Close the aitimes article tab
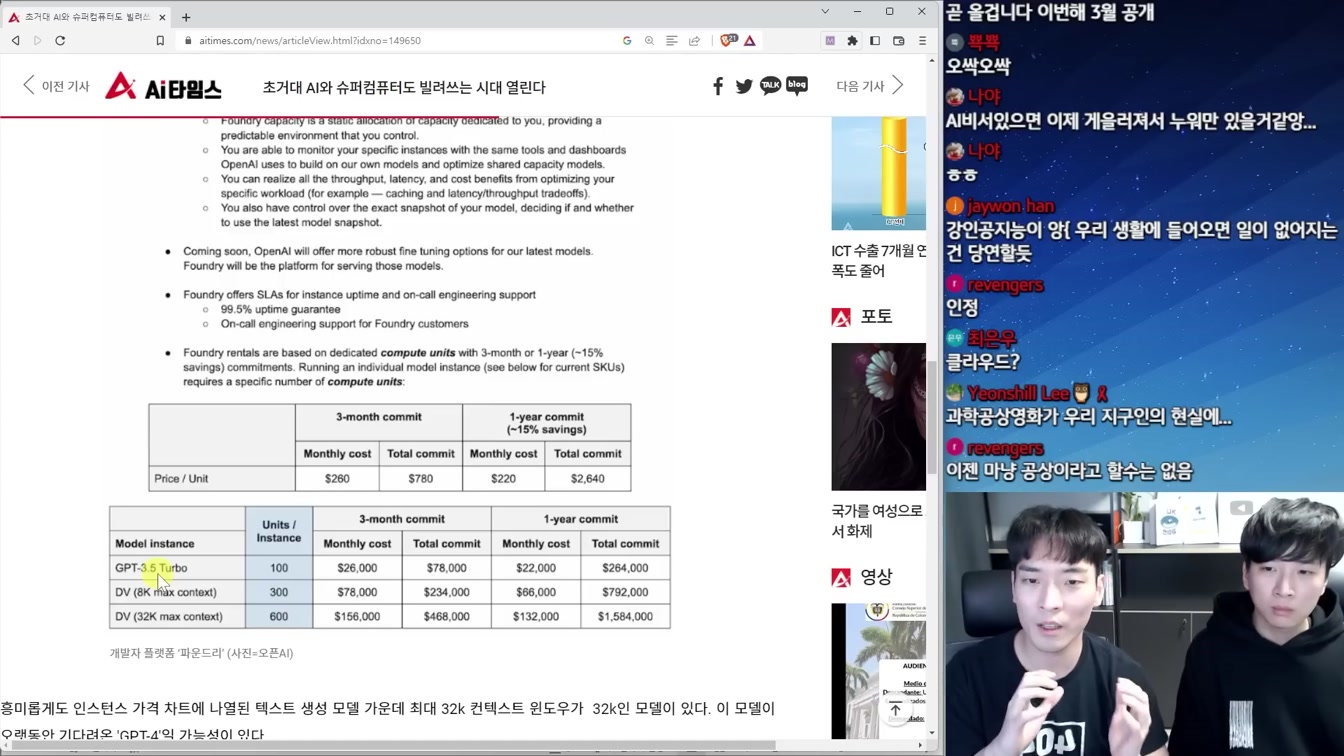This screenshot has width=1344, height=756. [x=162, y=17]
